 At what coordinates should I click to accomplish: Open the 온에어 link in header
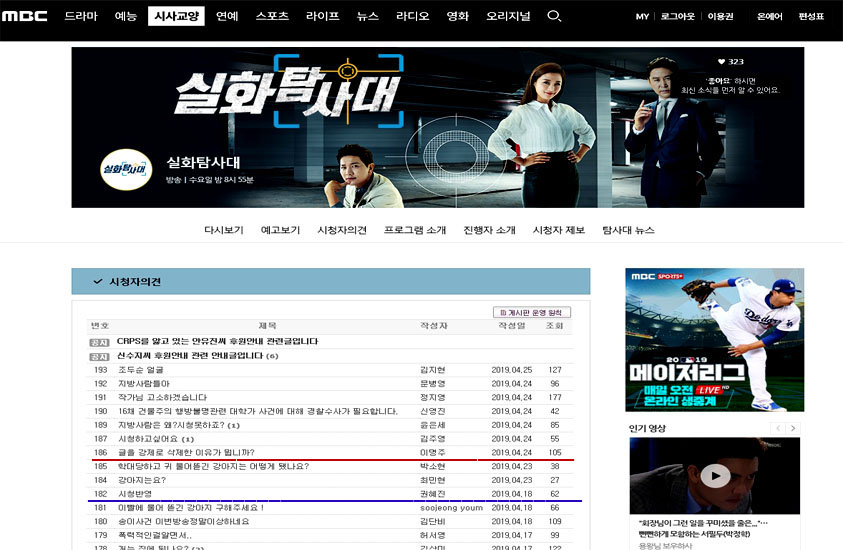click(769, 17)
